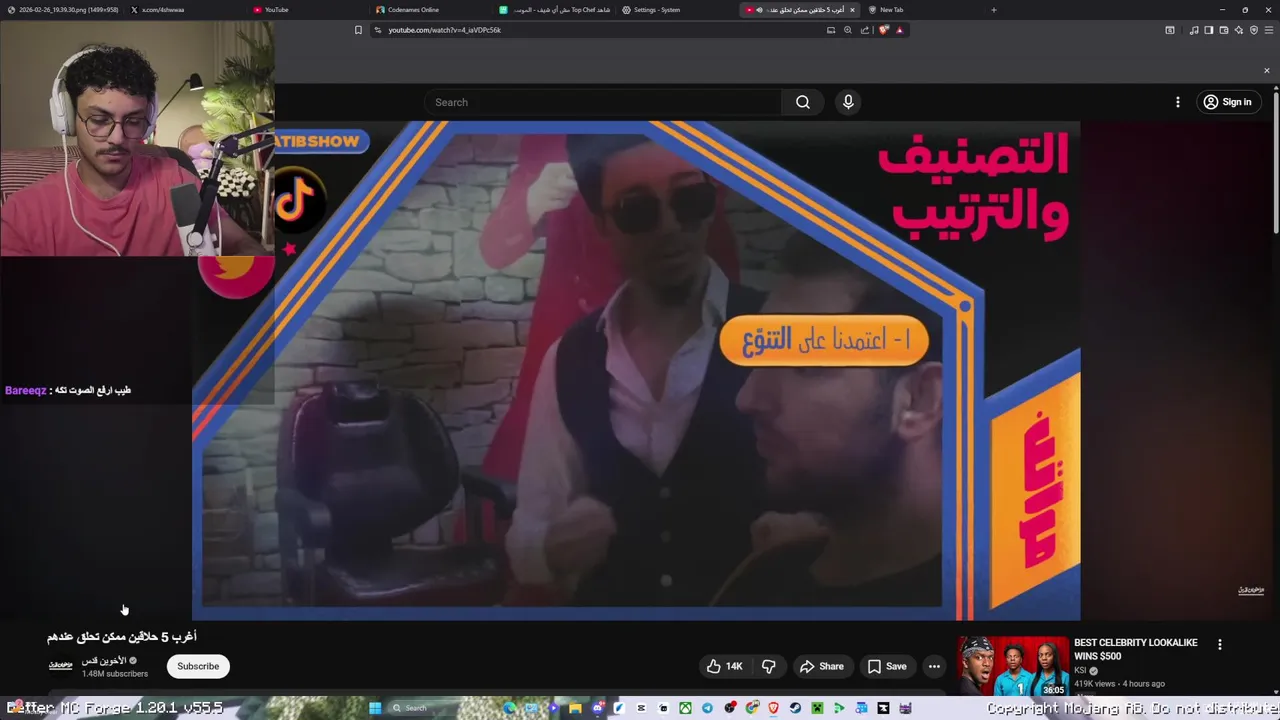The height and width of the screenshot is (720, 1280).
Task: Click the zoom magnifier icon in address bar
Action: pyautogui.click(x=848, y=30)
